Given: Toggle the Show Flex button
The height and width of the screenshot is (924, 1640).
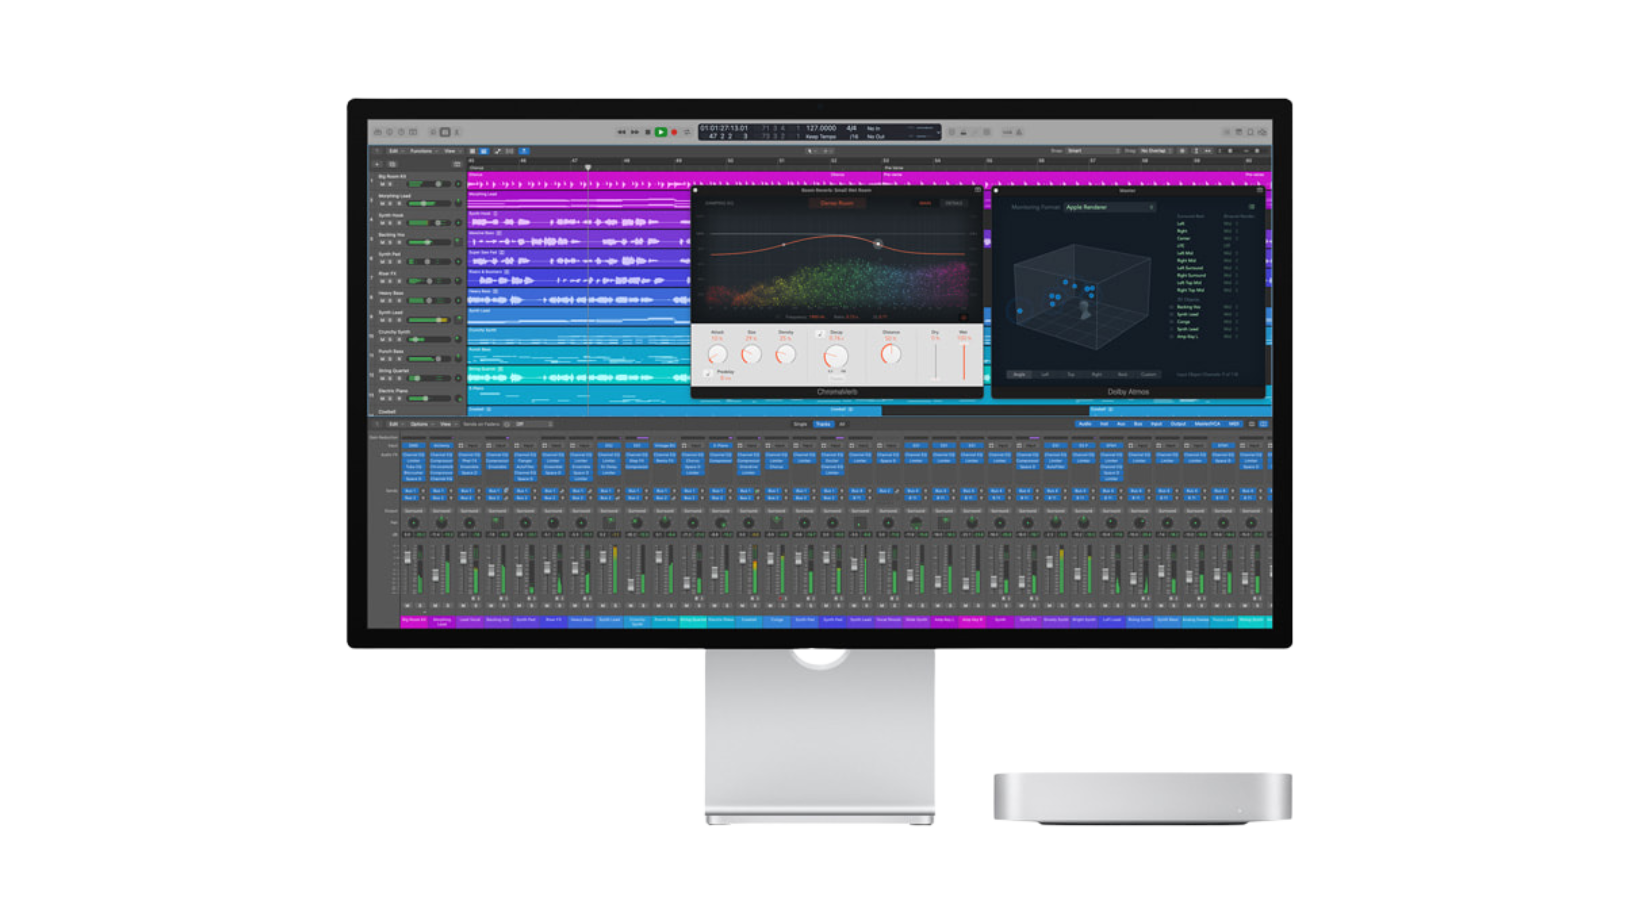Looking at the screenshot, I should [509, 151].
